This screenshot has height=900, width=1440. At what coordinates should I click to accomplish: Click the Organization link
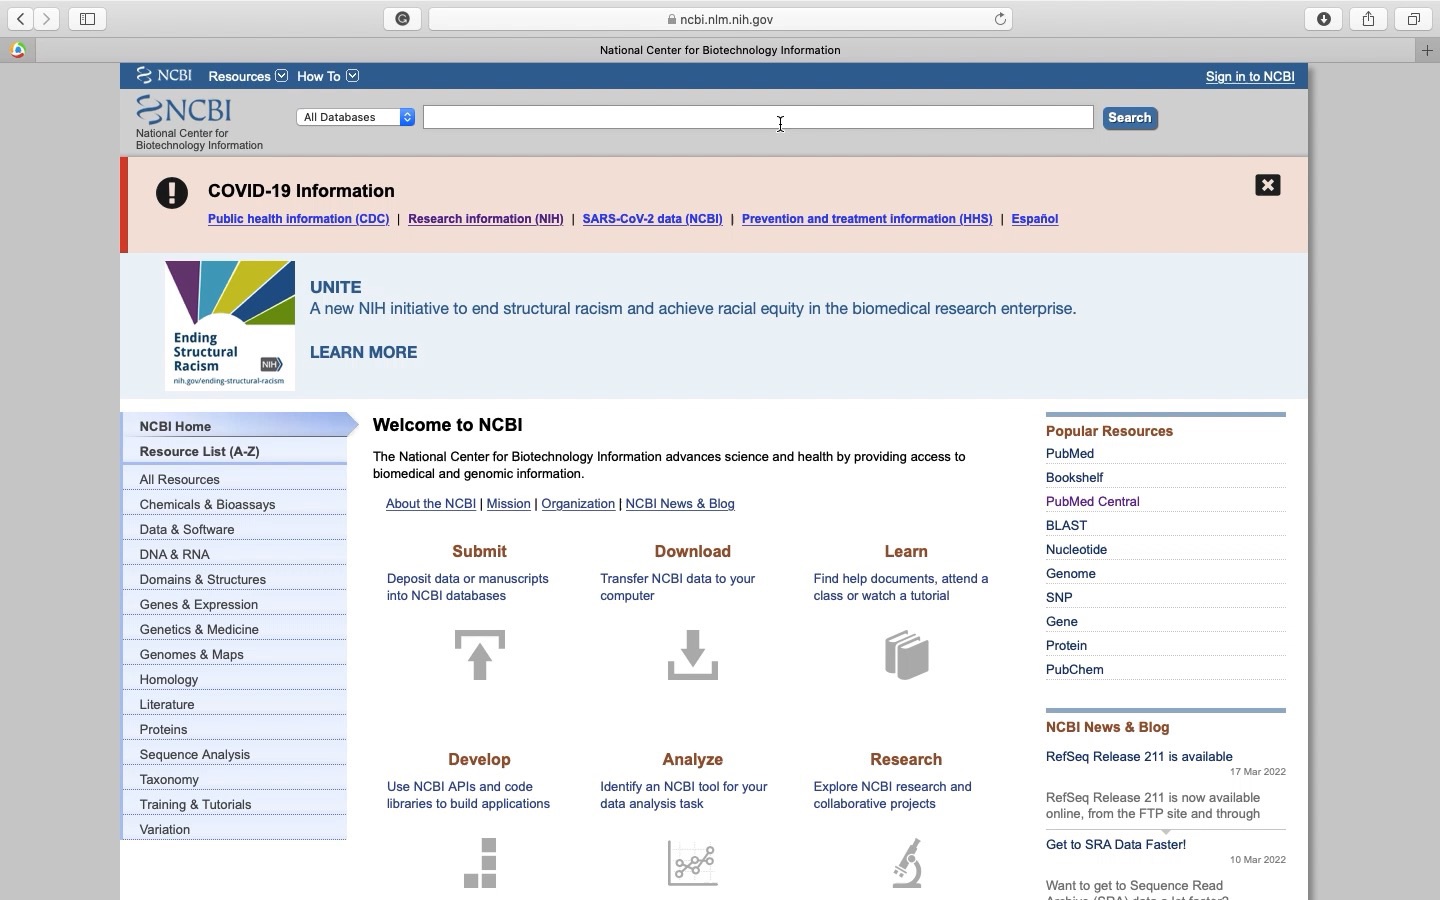578,503
